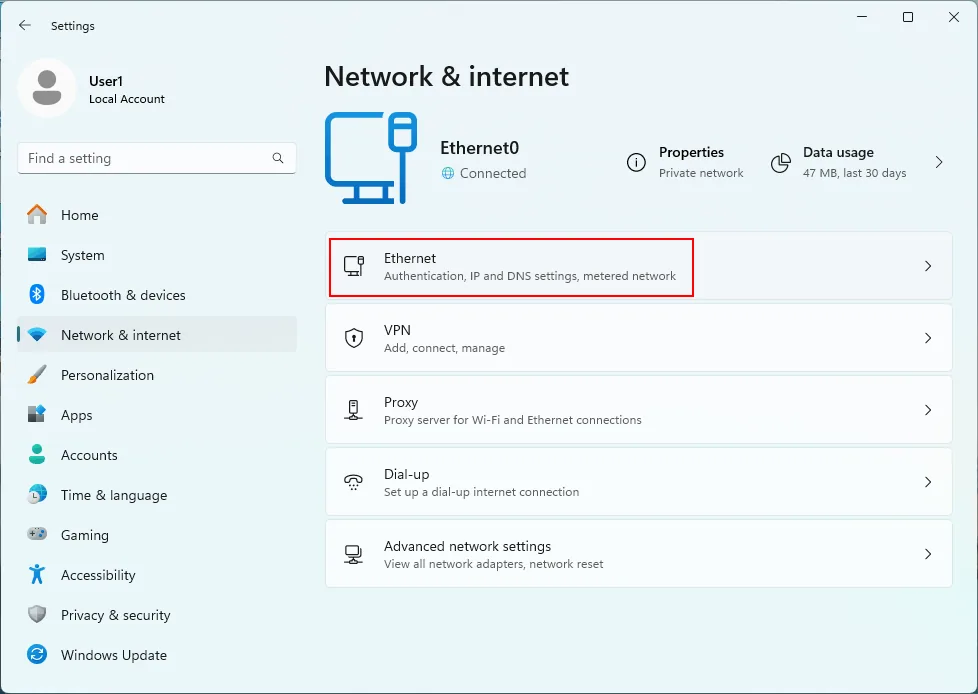Open Personalization settings

pos(157,375)
